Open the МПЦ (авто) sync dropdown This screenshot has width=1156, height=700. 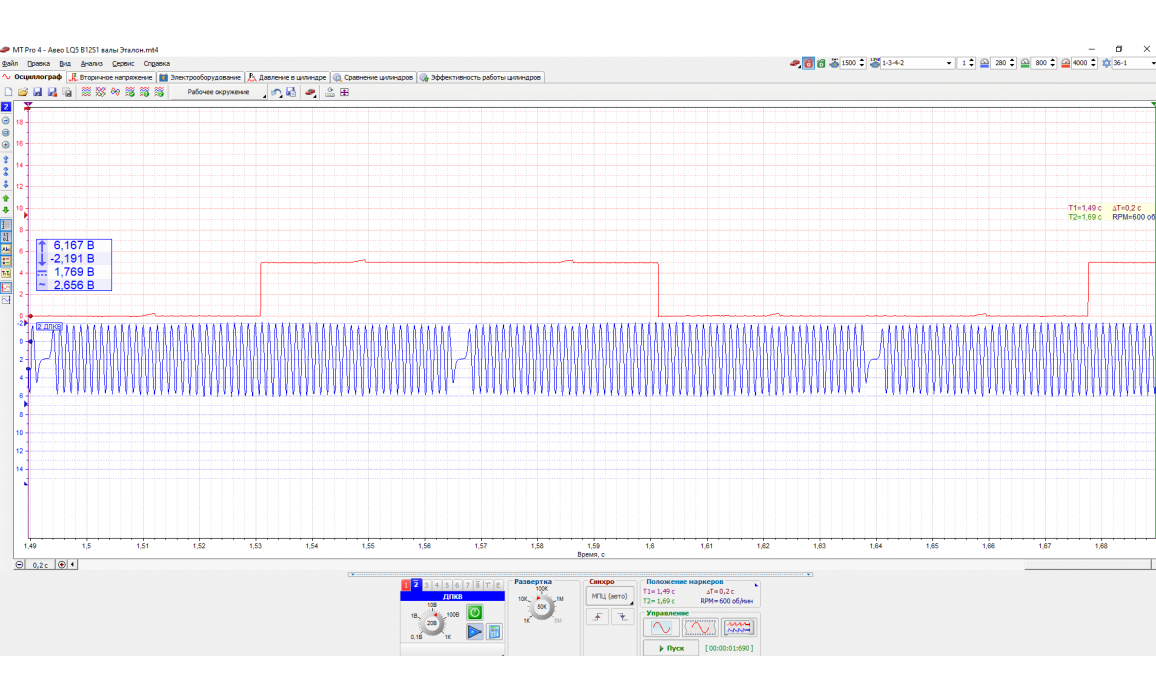click(x=611, y=597)
